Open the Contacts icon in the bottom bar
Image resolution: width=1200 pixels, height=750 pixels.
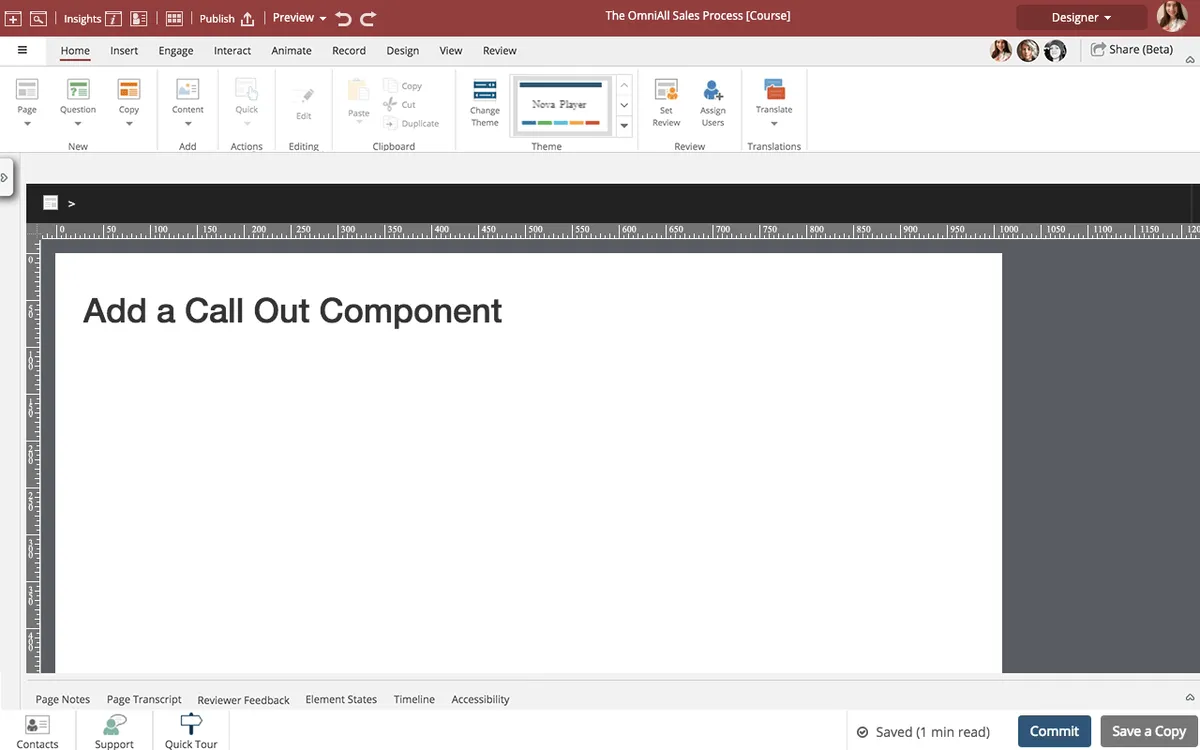(x=37, y=725)
